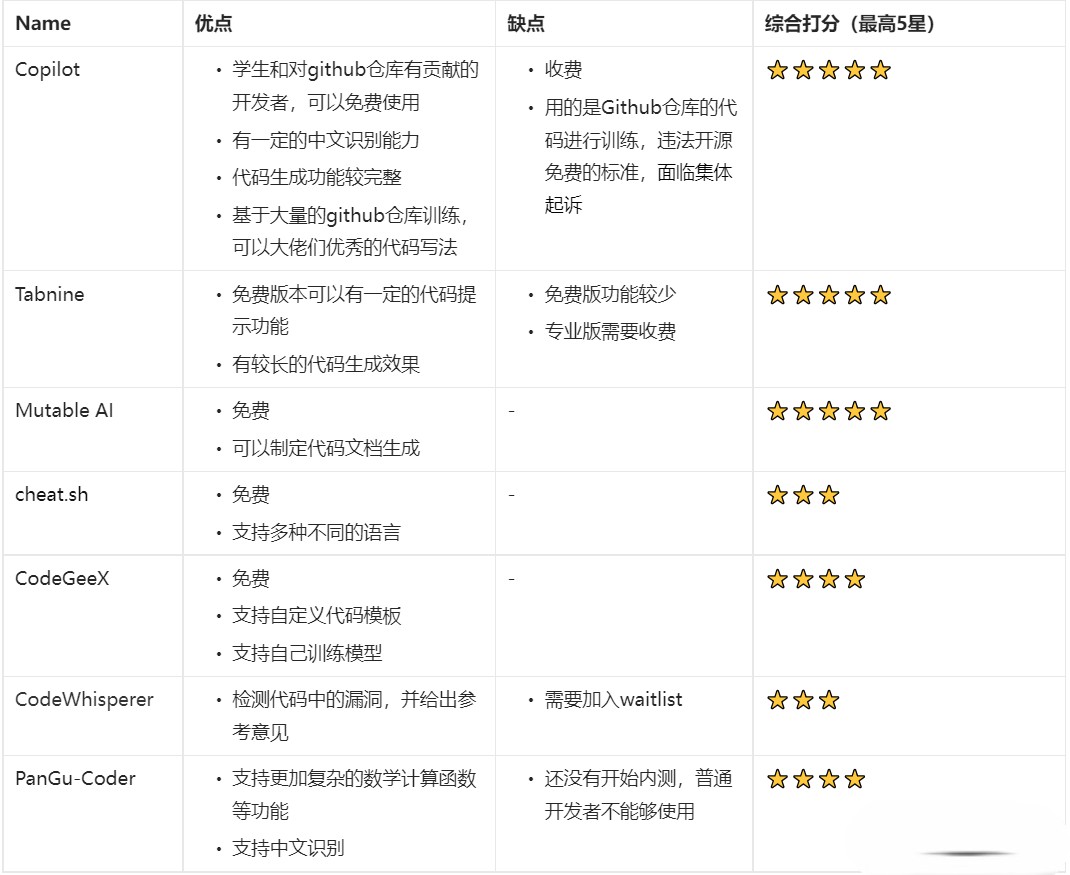Viewport: 1070px width, 875px height.
Task: Click the three-star rating for cheat.sh
Action: [x=803, y=495]
